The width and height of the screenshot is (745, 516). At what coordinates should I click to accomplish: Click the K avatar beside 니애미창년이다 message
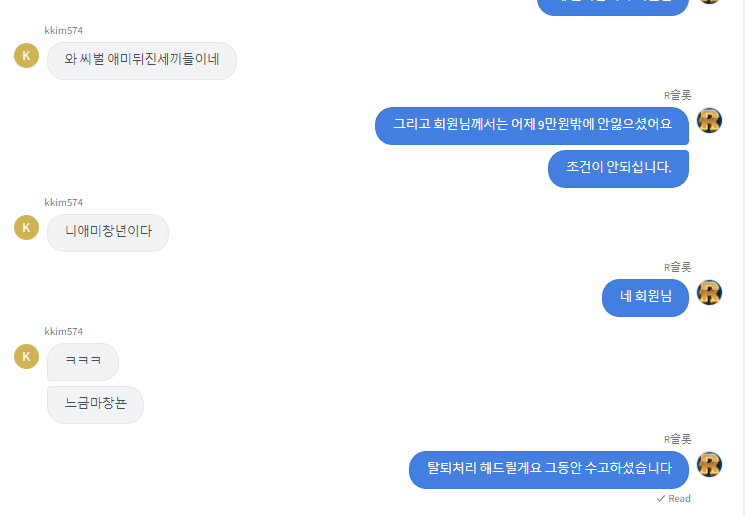tap(26, 228)
